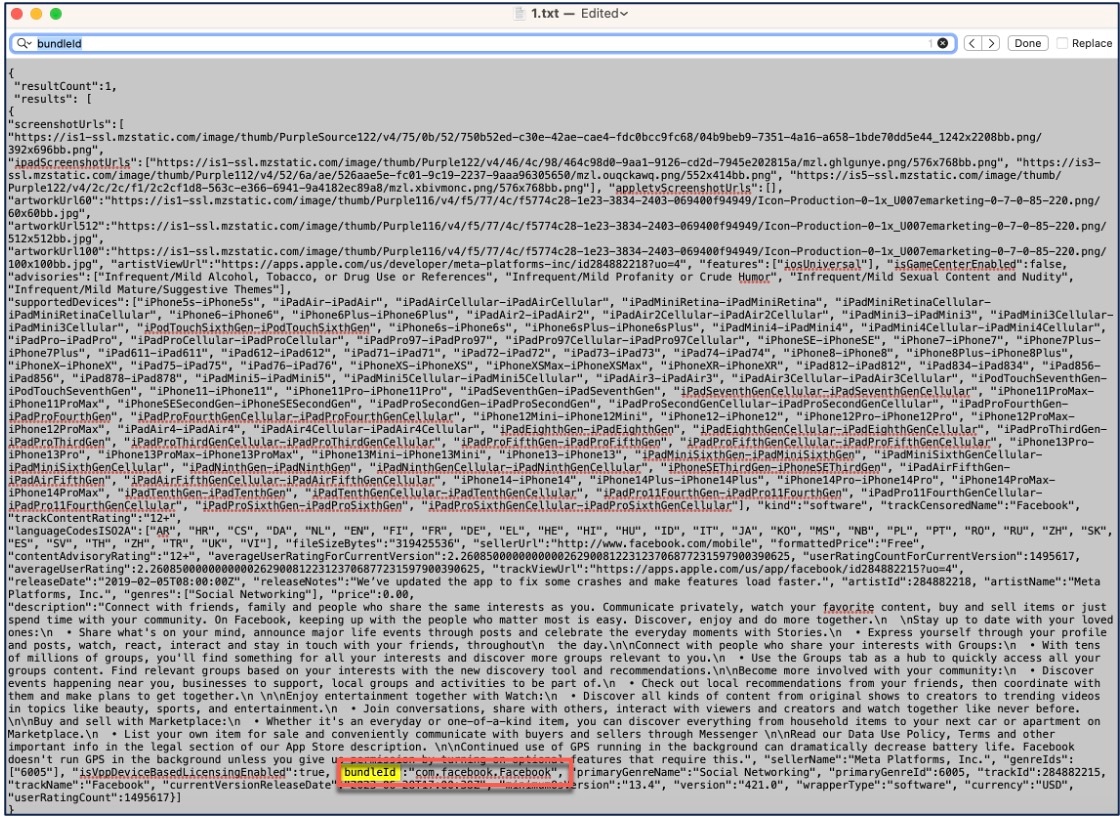Click the "artworkUrl60" key
This screenshot has height=818, width=1120.
53,201
